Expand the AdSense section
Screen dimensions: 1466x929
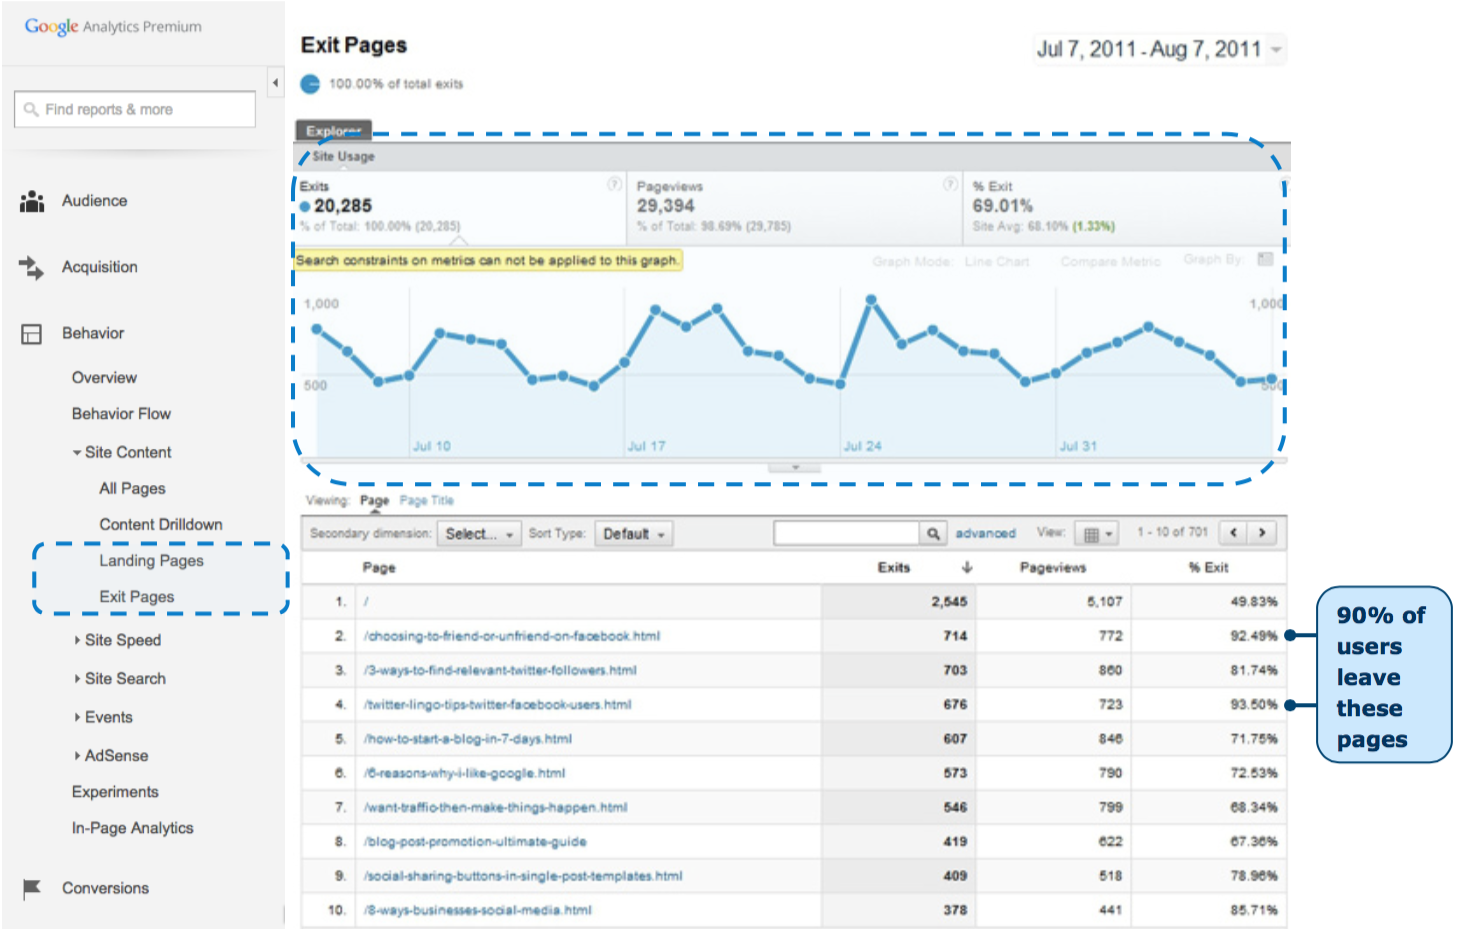pyautogui.click(x=77, y=756)
